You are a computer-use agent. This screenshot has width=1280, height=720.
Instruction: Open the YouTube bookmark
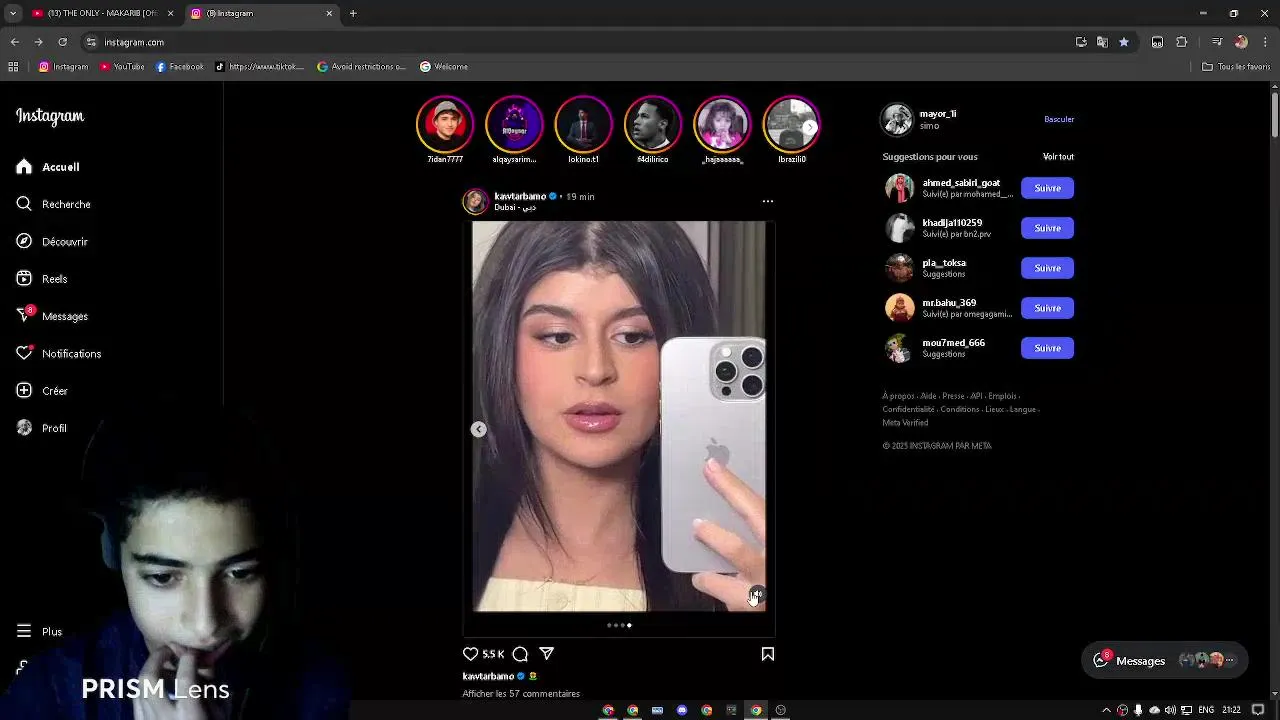coord(122,67)
